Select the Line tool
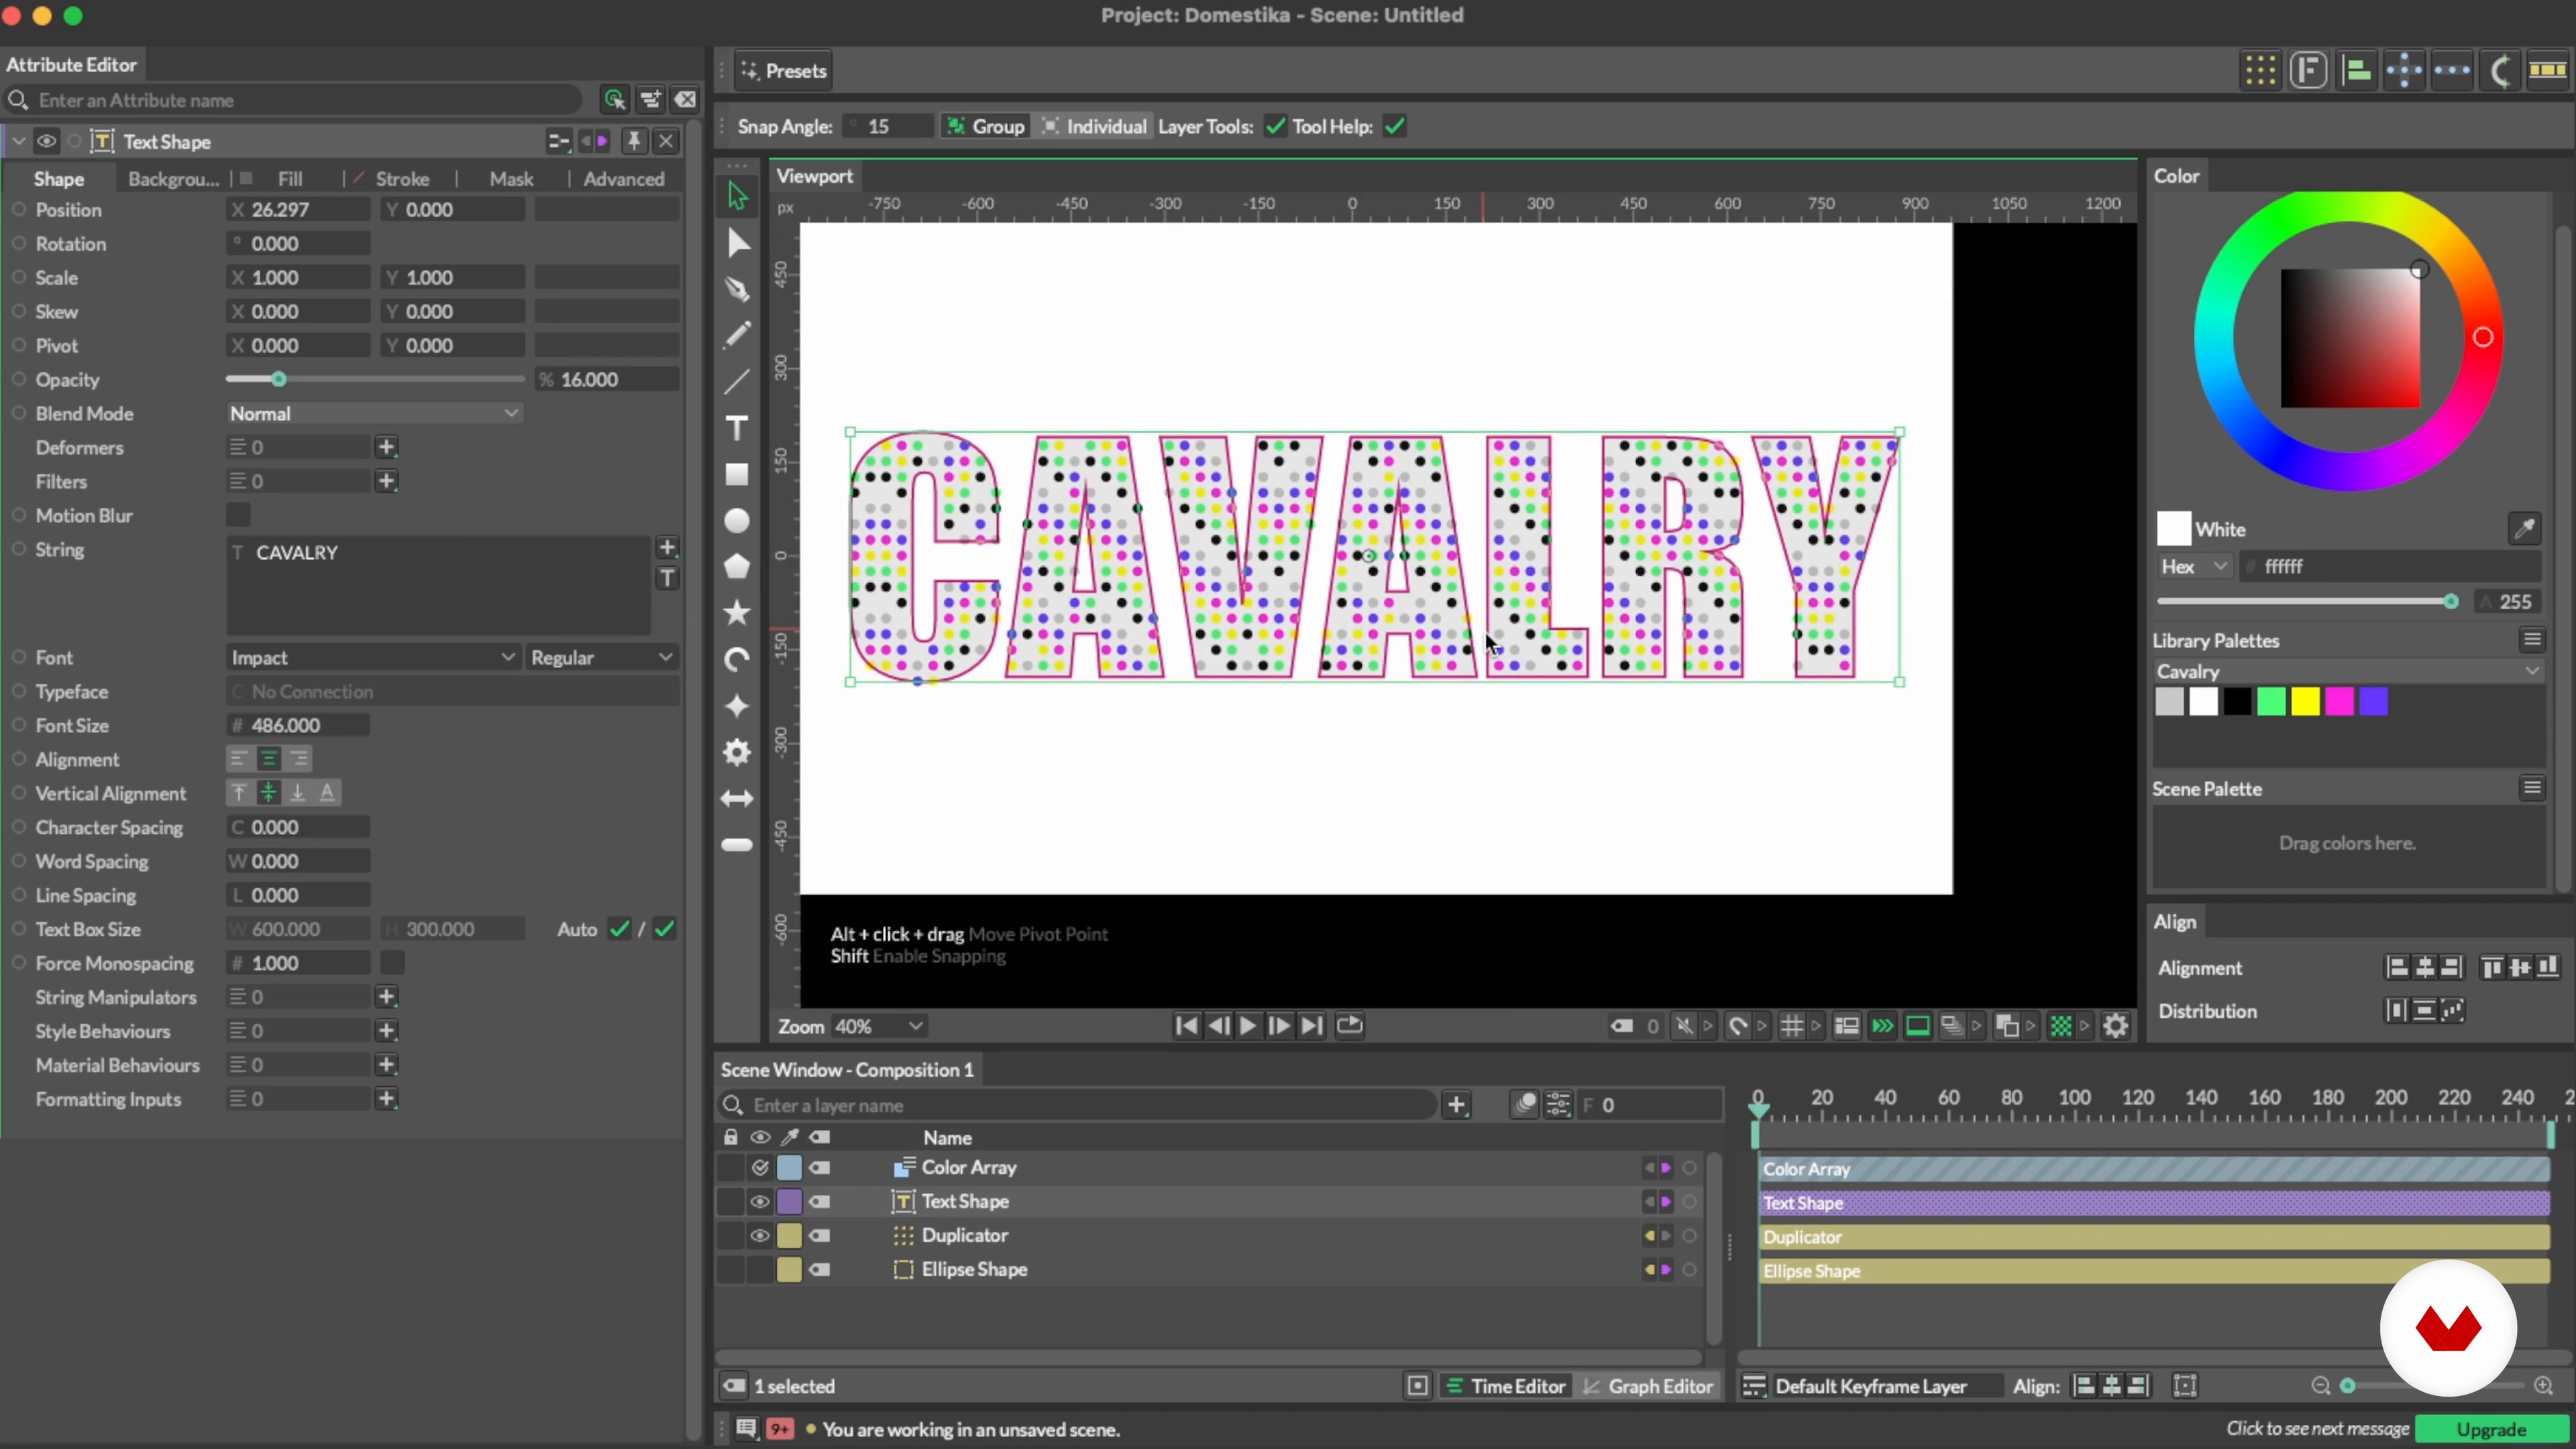The width and height of the screenshot is (2576, 1449). [x=737, y=382]
